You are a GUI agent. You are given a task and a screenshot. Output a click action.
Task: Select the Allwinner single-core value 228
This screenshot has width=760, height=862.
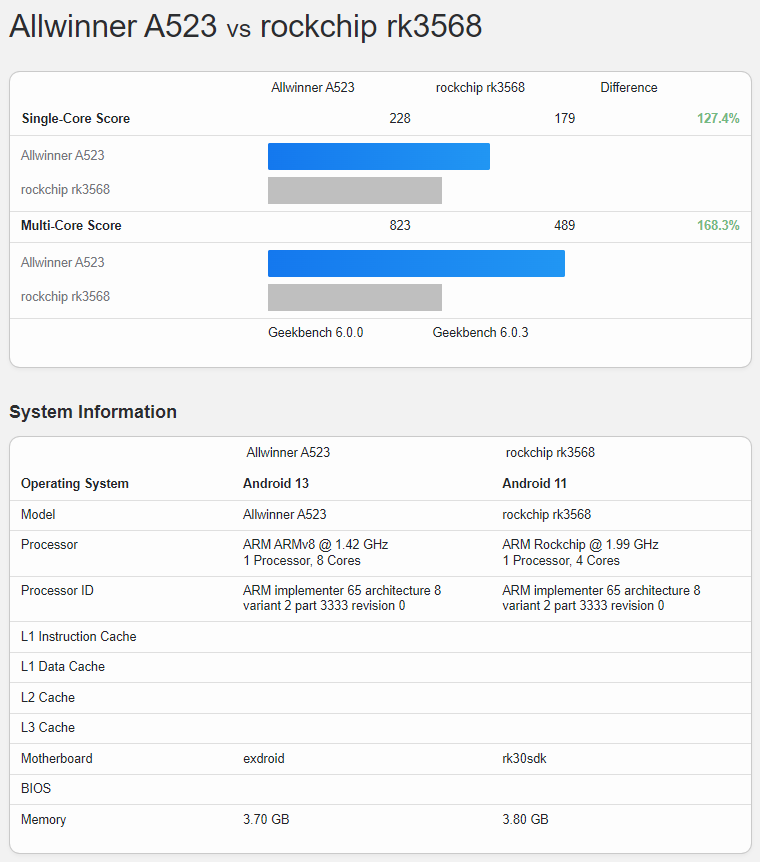tap(400, 118)
